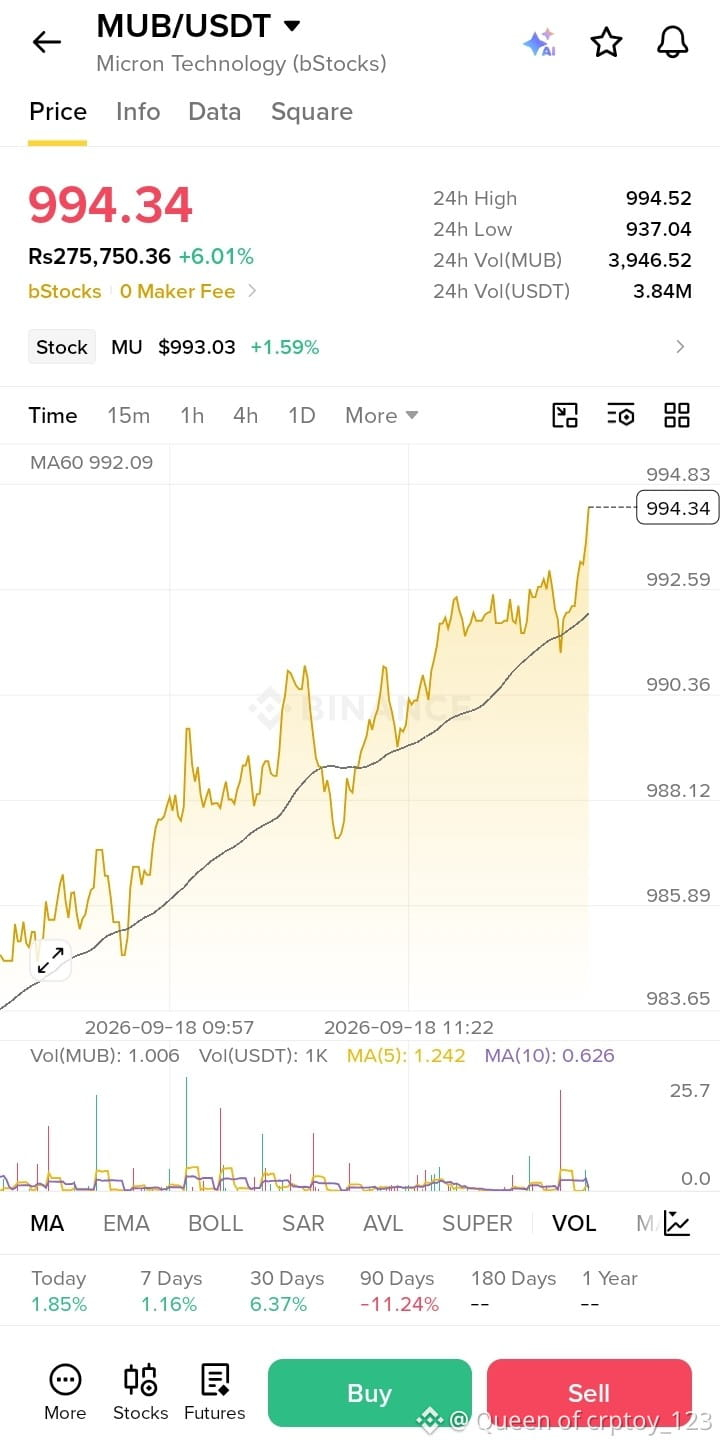Viewport: 720px width, 1446px height.
Task: Open the AI sparkle assistant icon
Action: 539,42
